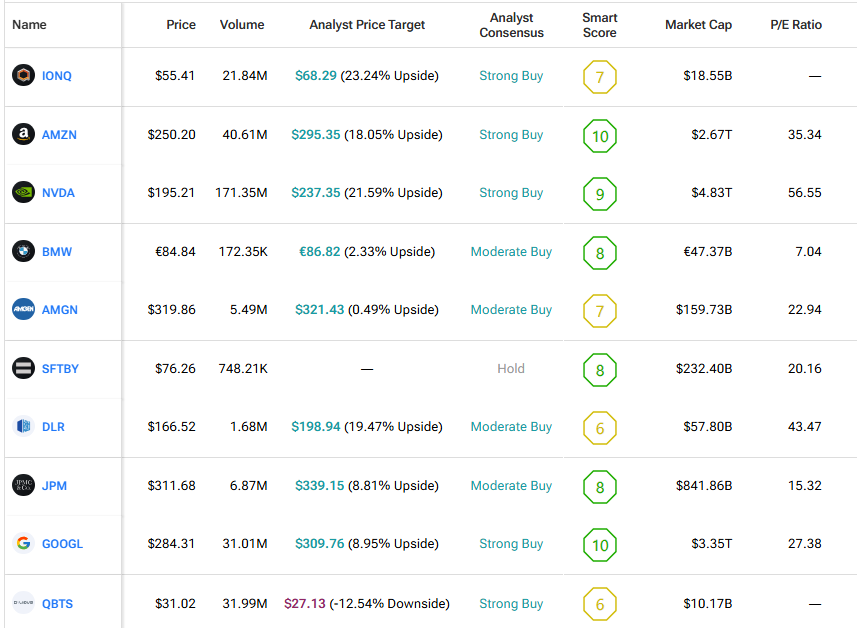Open the QBTS ticker link

[x=57, y=603]
